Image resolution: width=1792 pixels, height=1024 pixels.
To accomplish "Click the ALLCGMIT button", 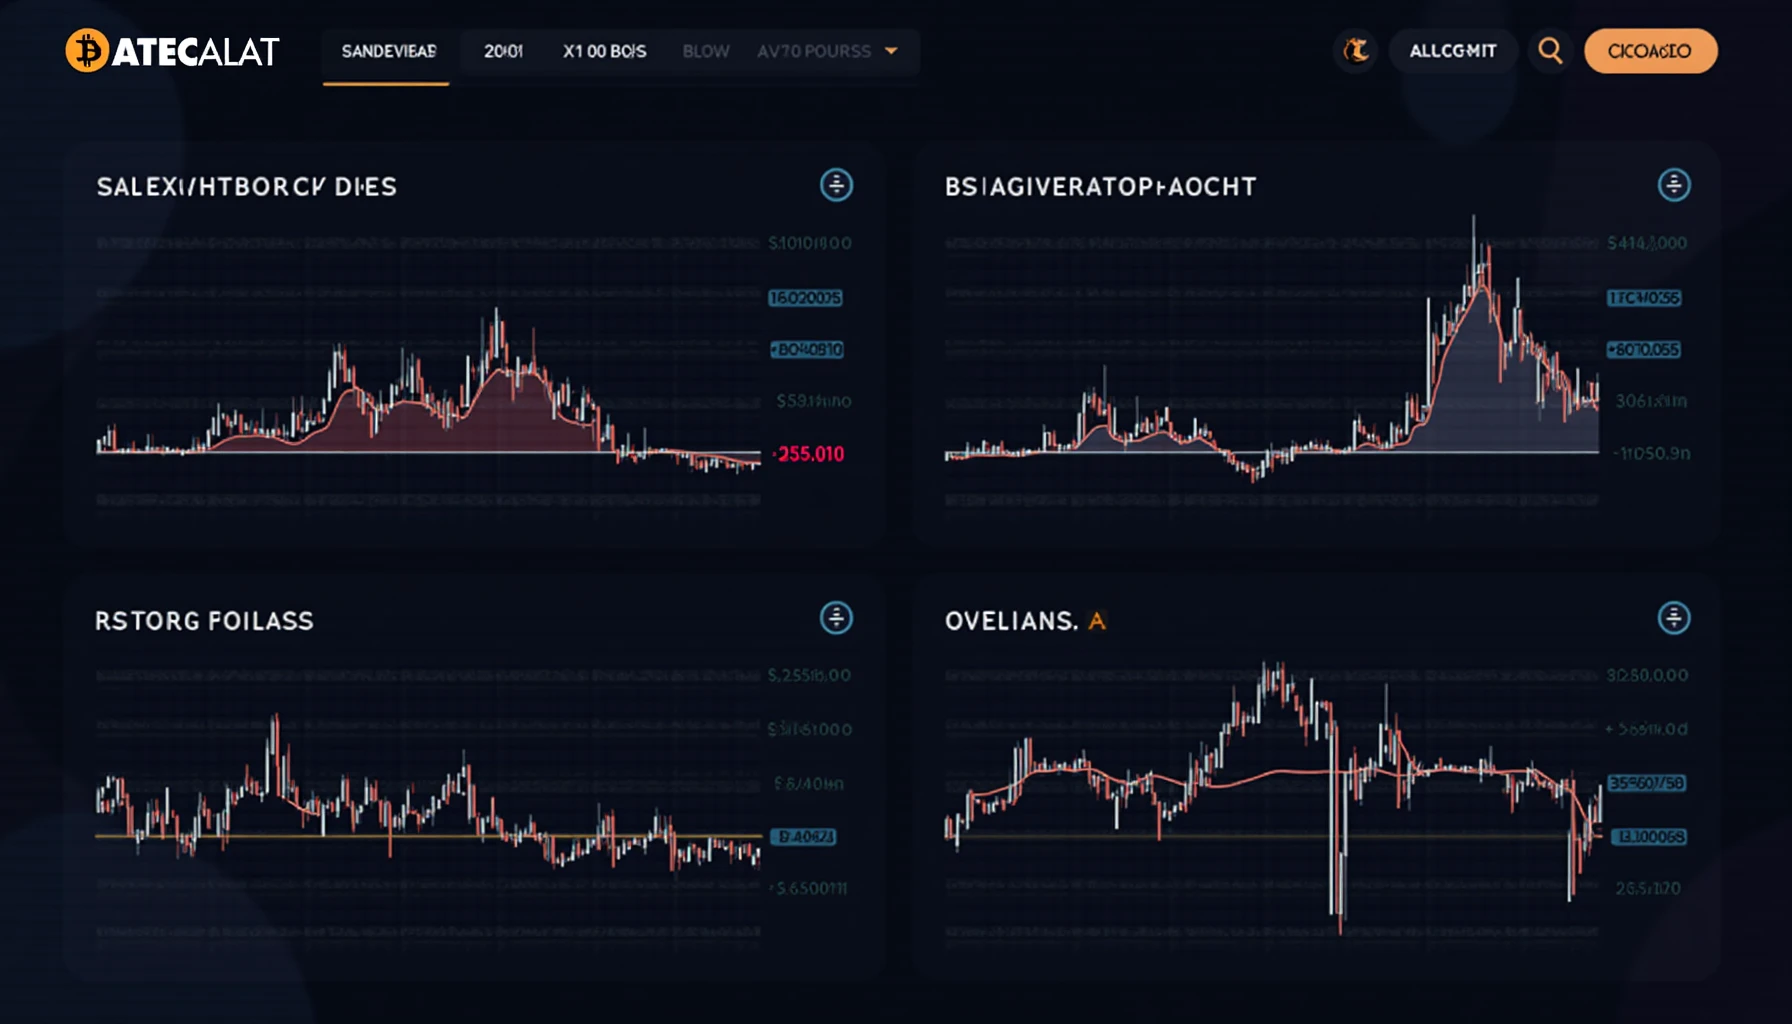I will [1453, 51].
